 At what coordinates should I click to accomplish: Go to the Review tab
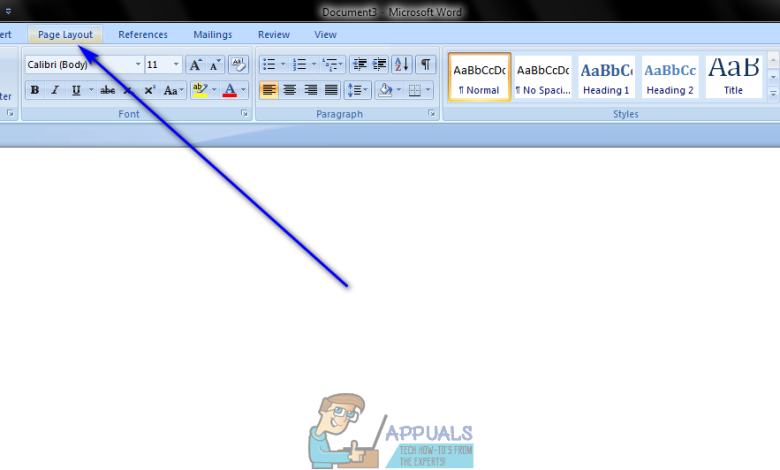274,34
